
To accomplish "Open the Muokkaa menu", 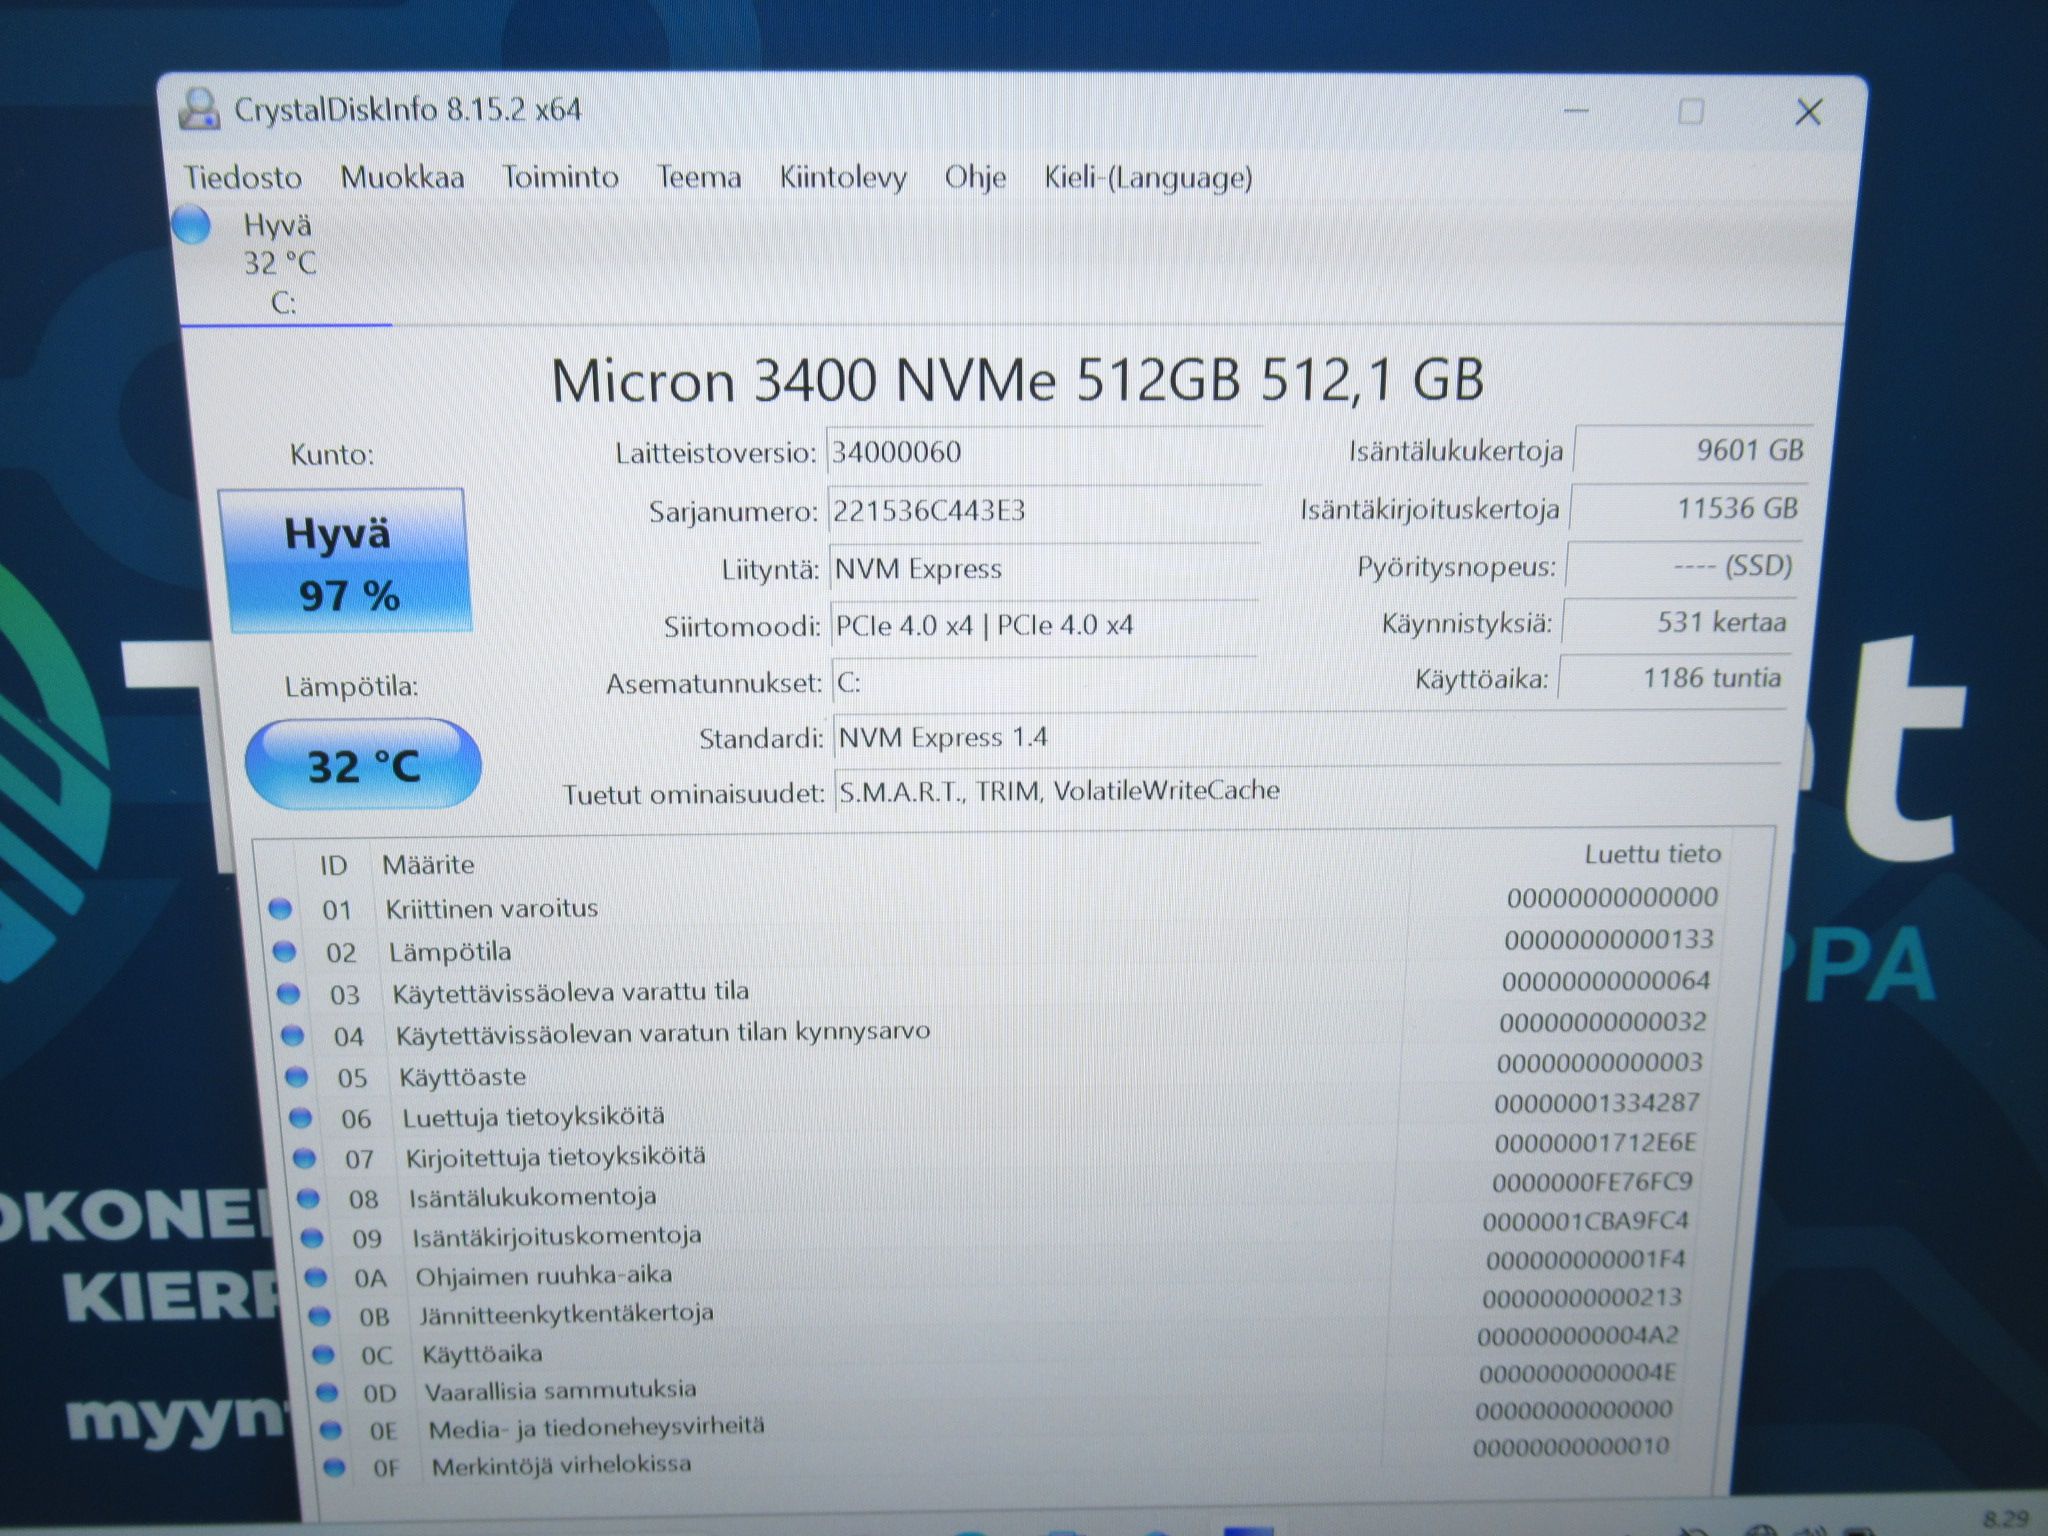I will (x=402, y=177).
